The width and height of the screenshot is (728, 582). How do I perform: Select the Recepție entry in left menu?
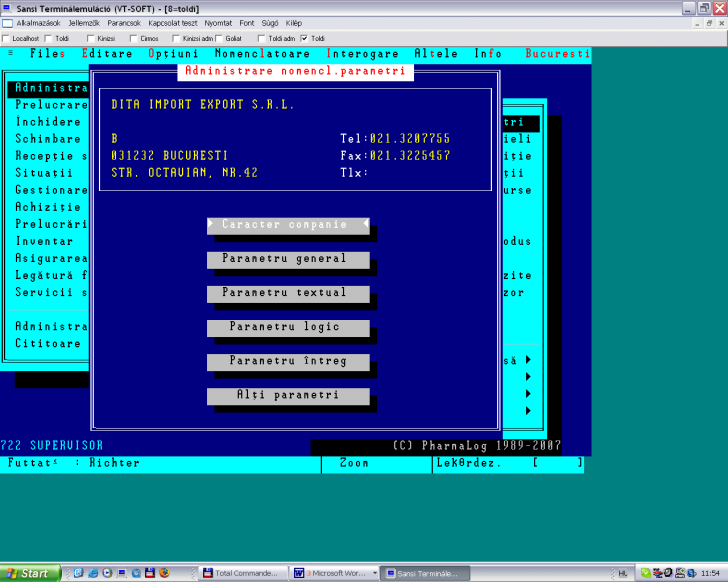pos(51,156)
